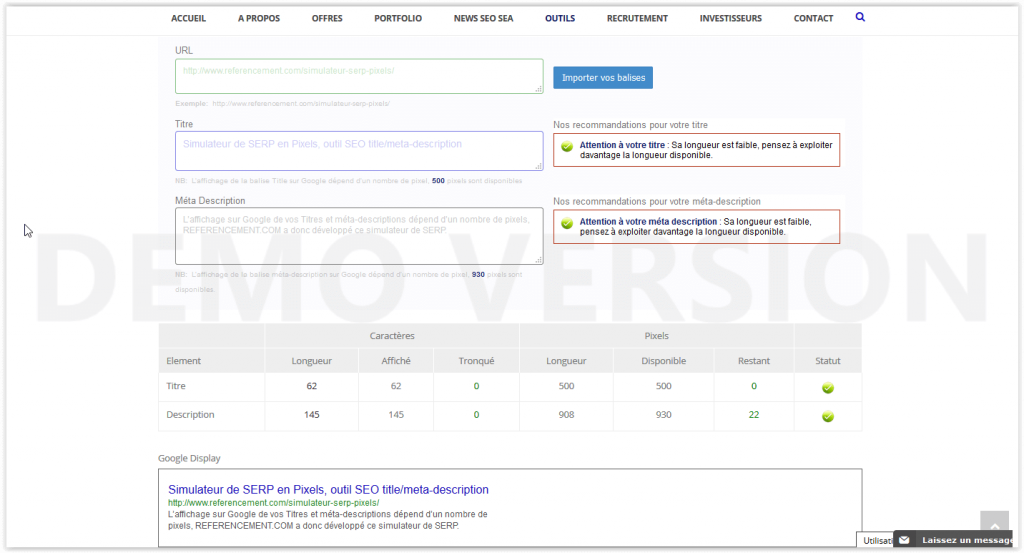Click inside the Méta Description textarea

pos(358,235)
